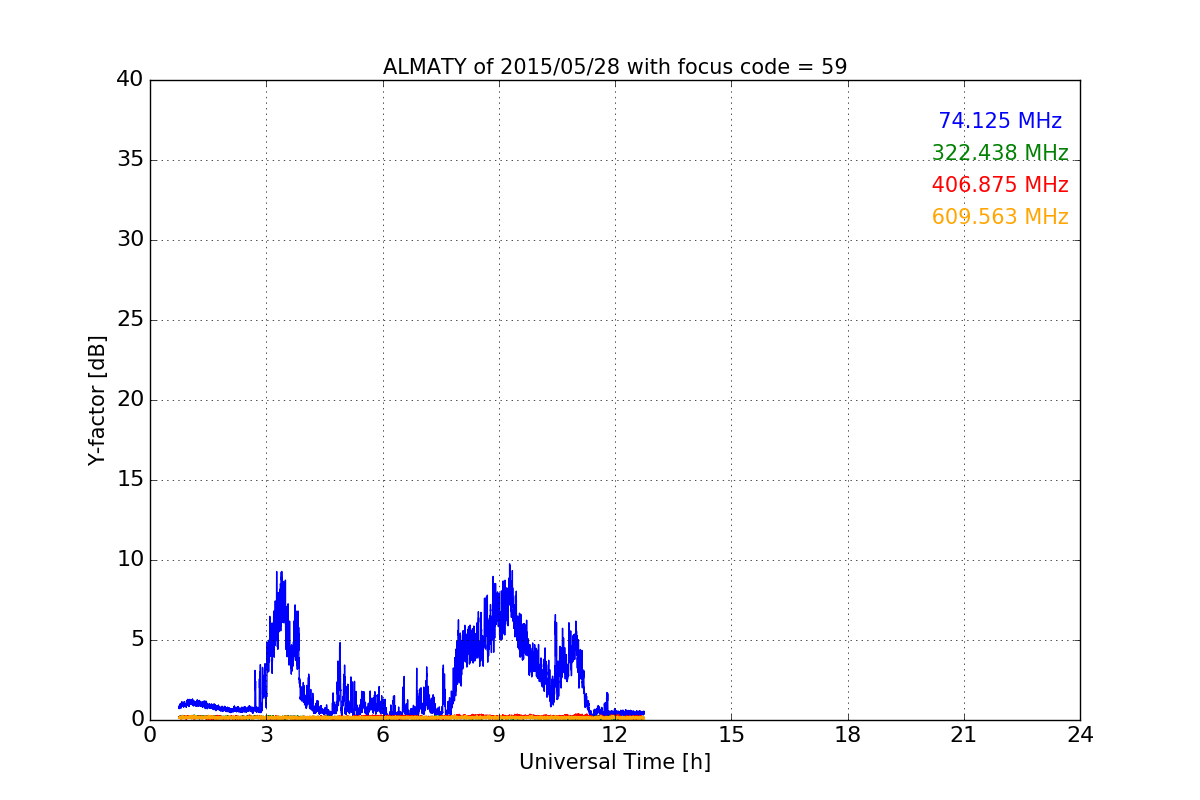The width and height of the screenshot is (1200, 800).
Task: Click x-axis tick label 3
Action: 266,734
